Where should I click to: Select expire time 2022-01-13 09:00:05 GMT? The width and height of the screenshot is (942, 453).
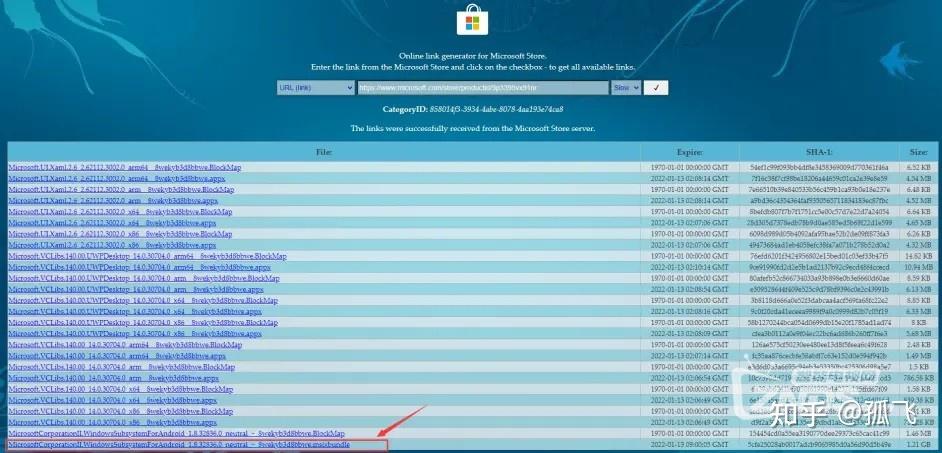click(x=689, y=445)
